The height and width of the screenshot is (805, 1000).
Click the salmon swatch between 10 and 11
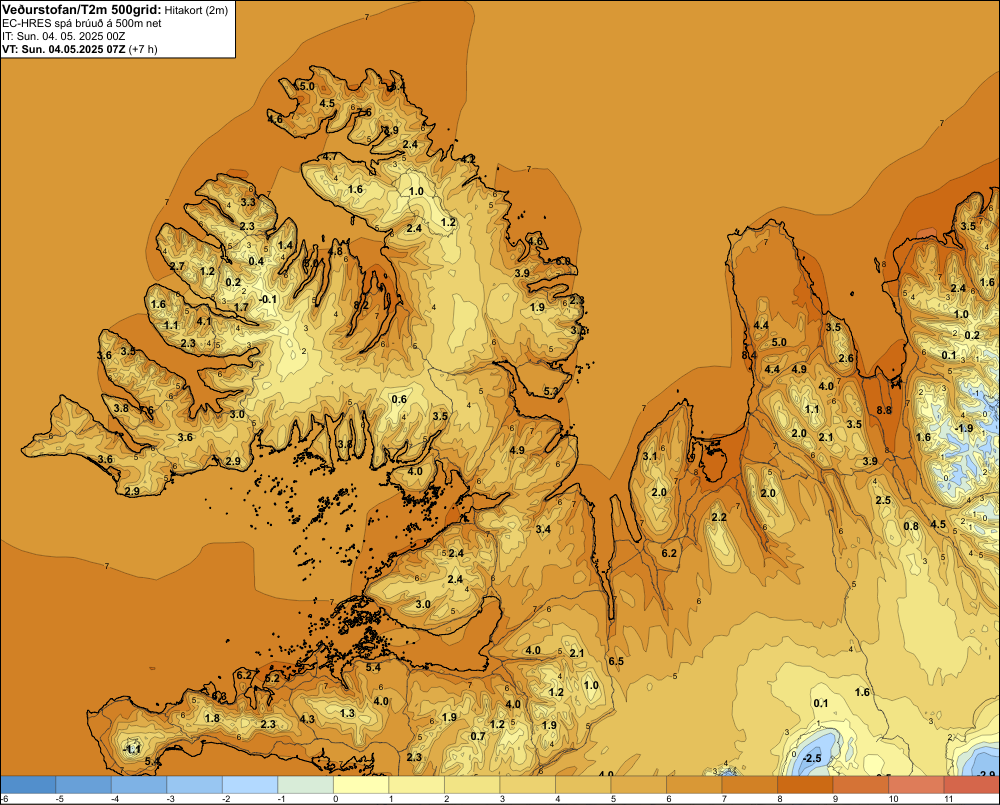916,785
